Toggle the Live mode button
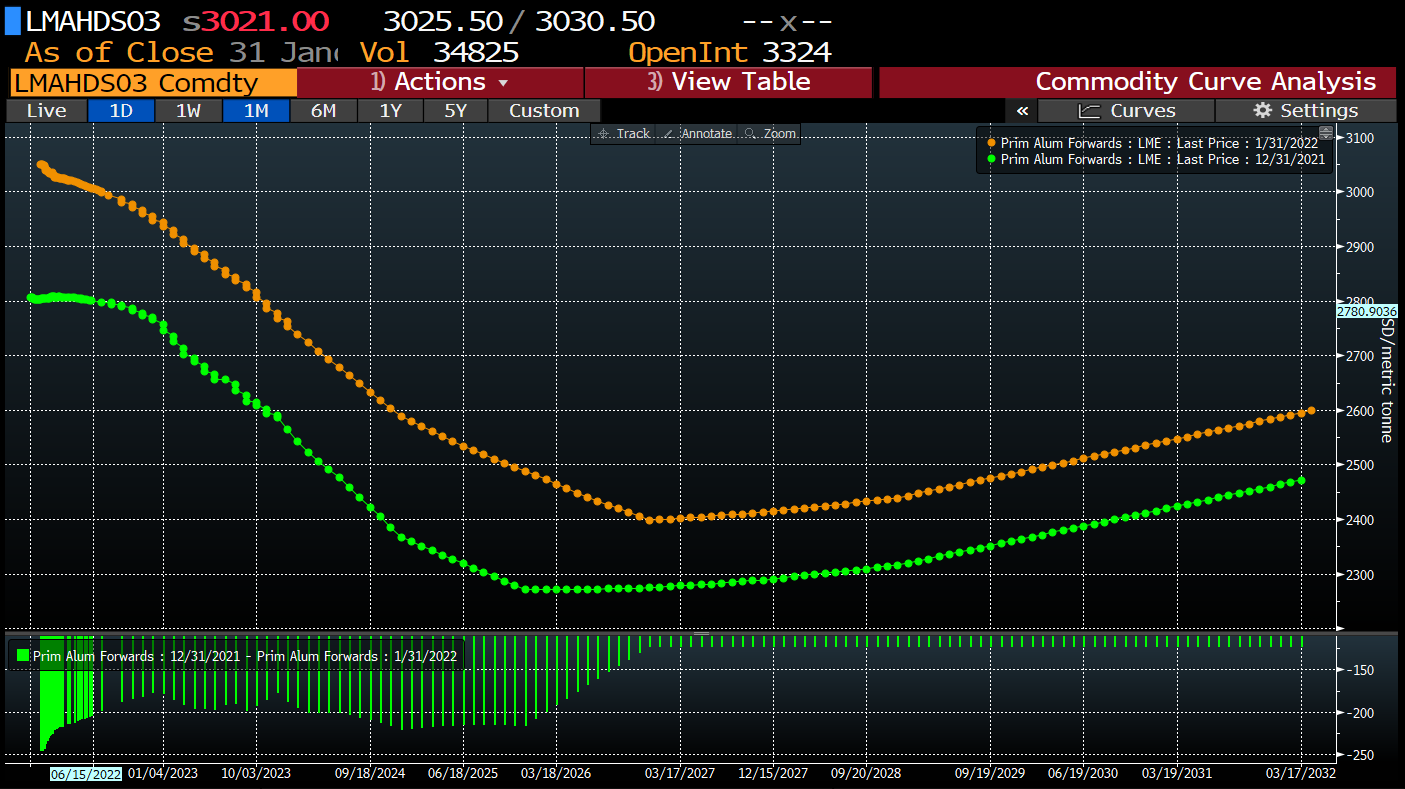 tap(46, 111)
